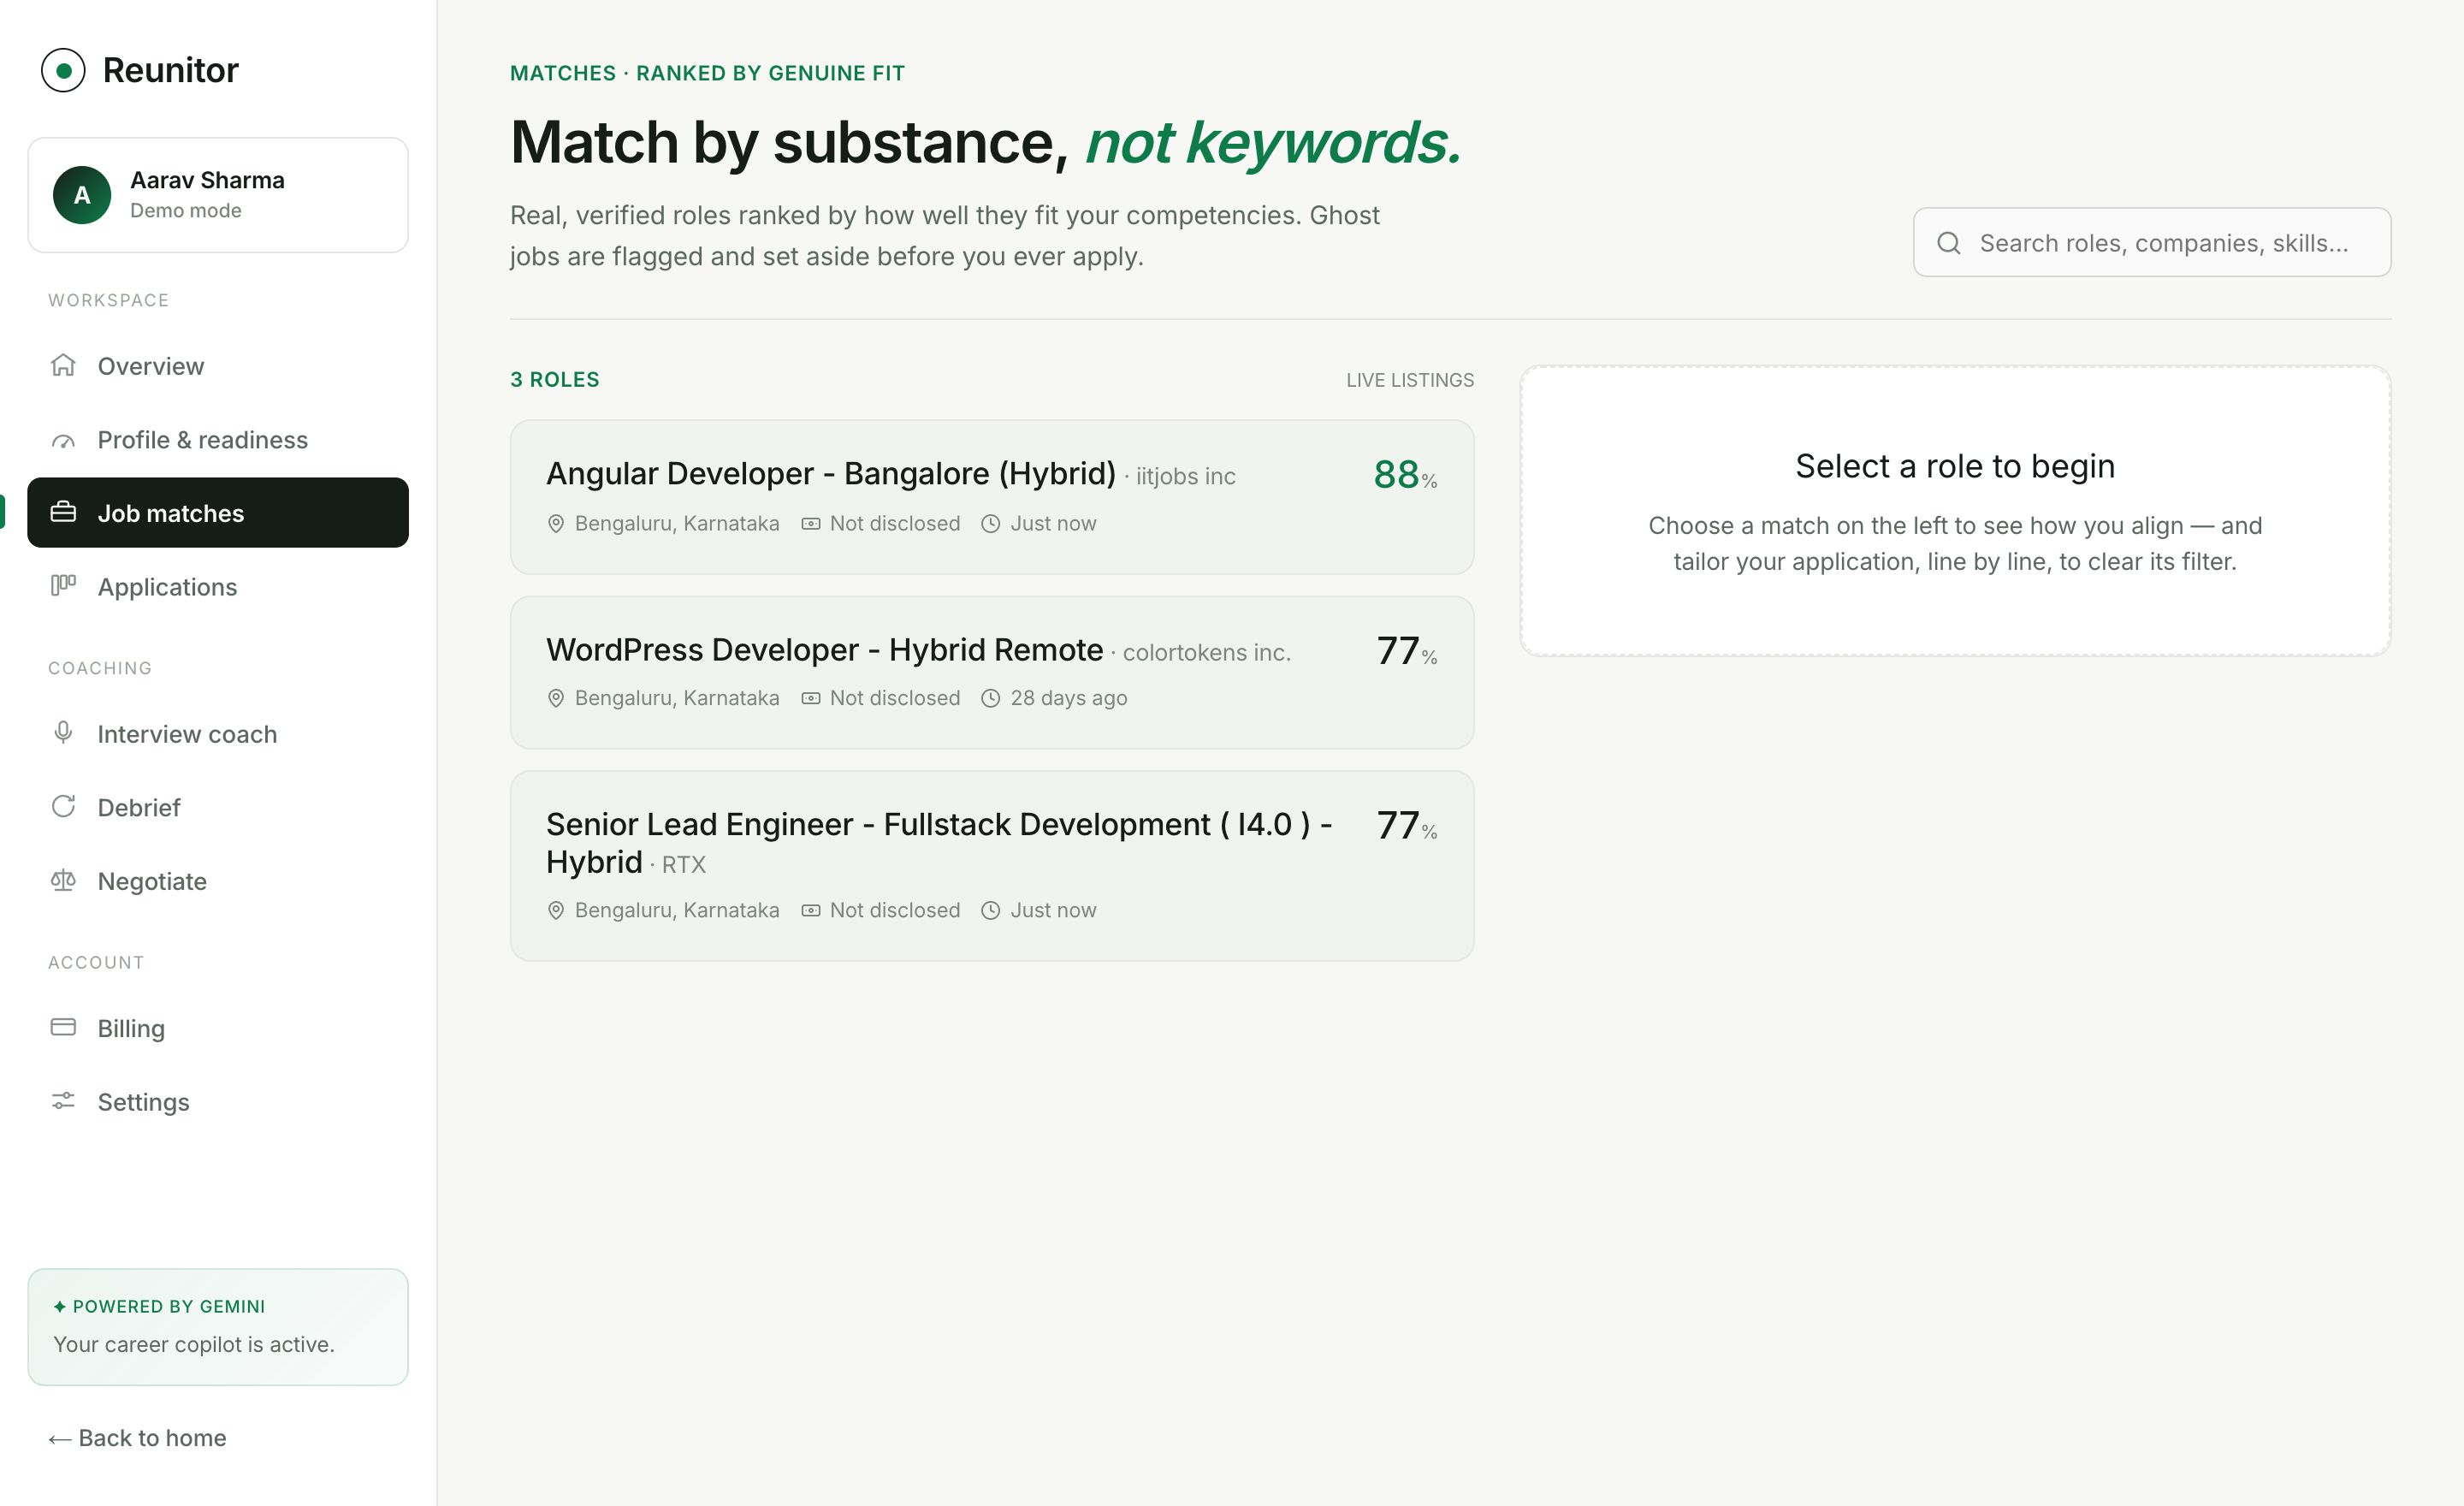Open Interview coach
Screen dimensions: 2464x1506
point(218,734)
